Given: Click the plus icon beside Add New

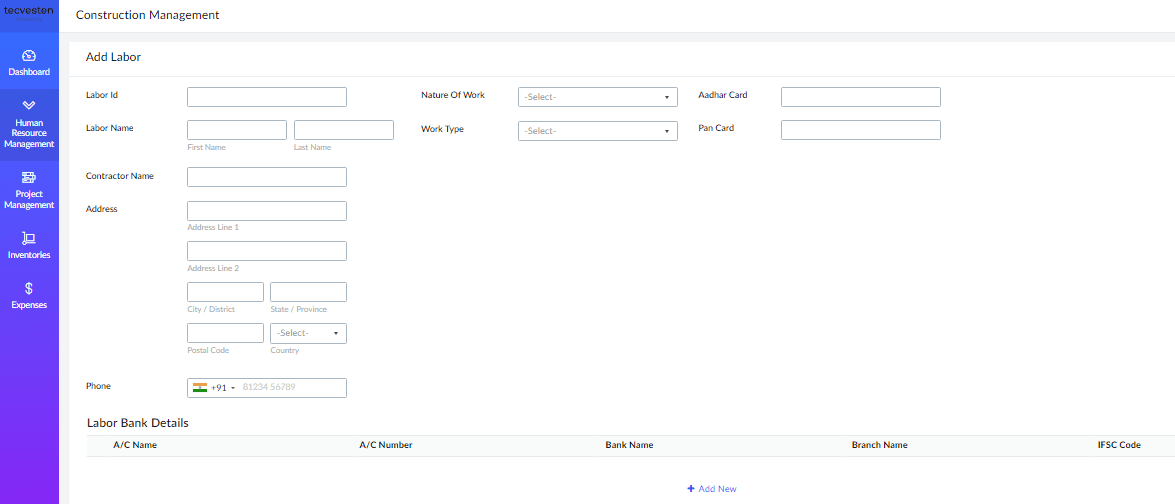Looking at the screenshot, I should tap(690, 489).
